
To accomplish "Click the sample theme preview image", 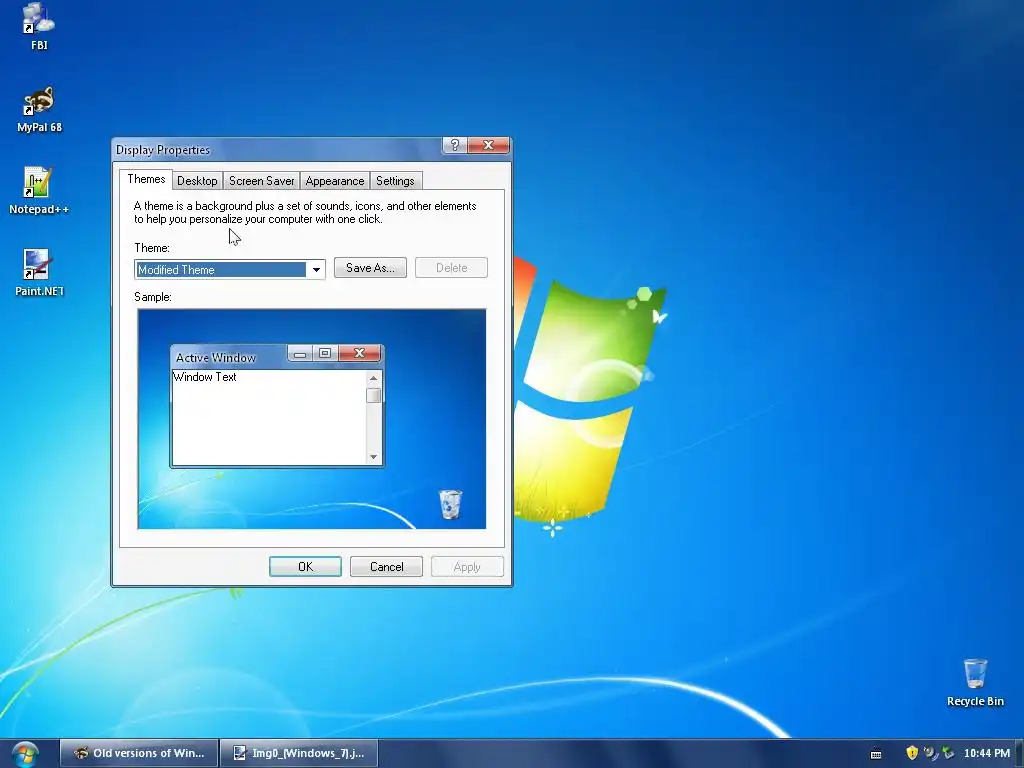I will (312, 419).
